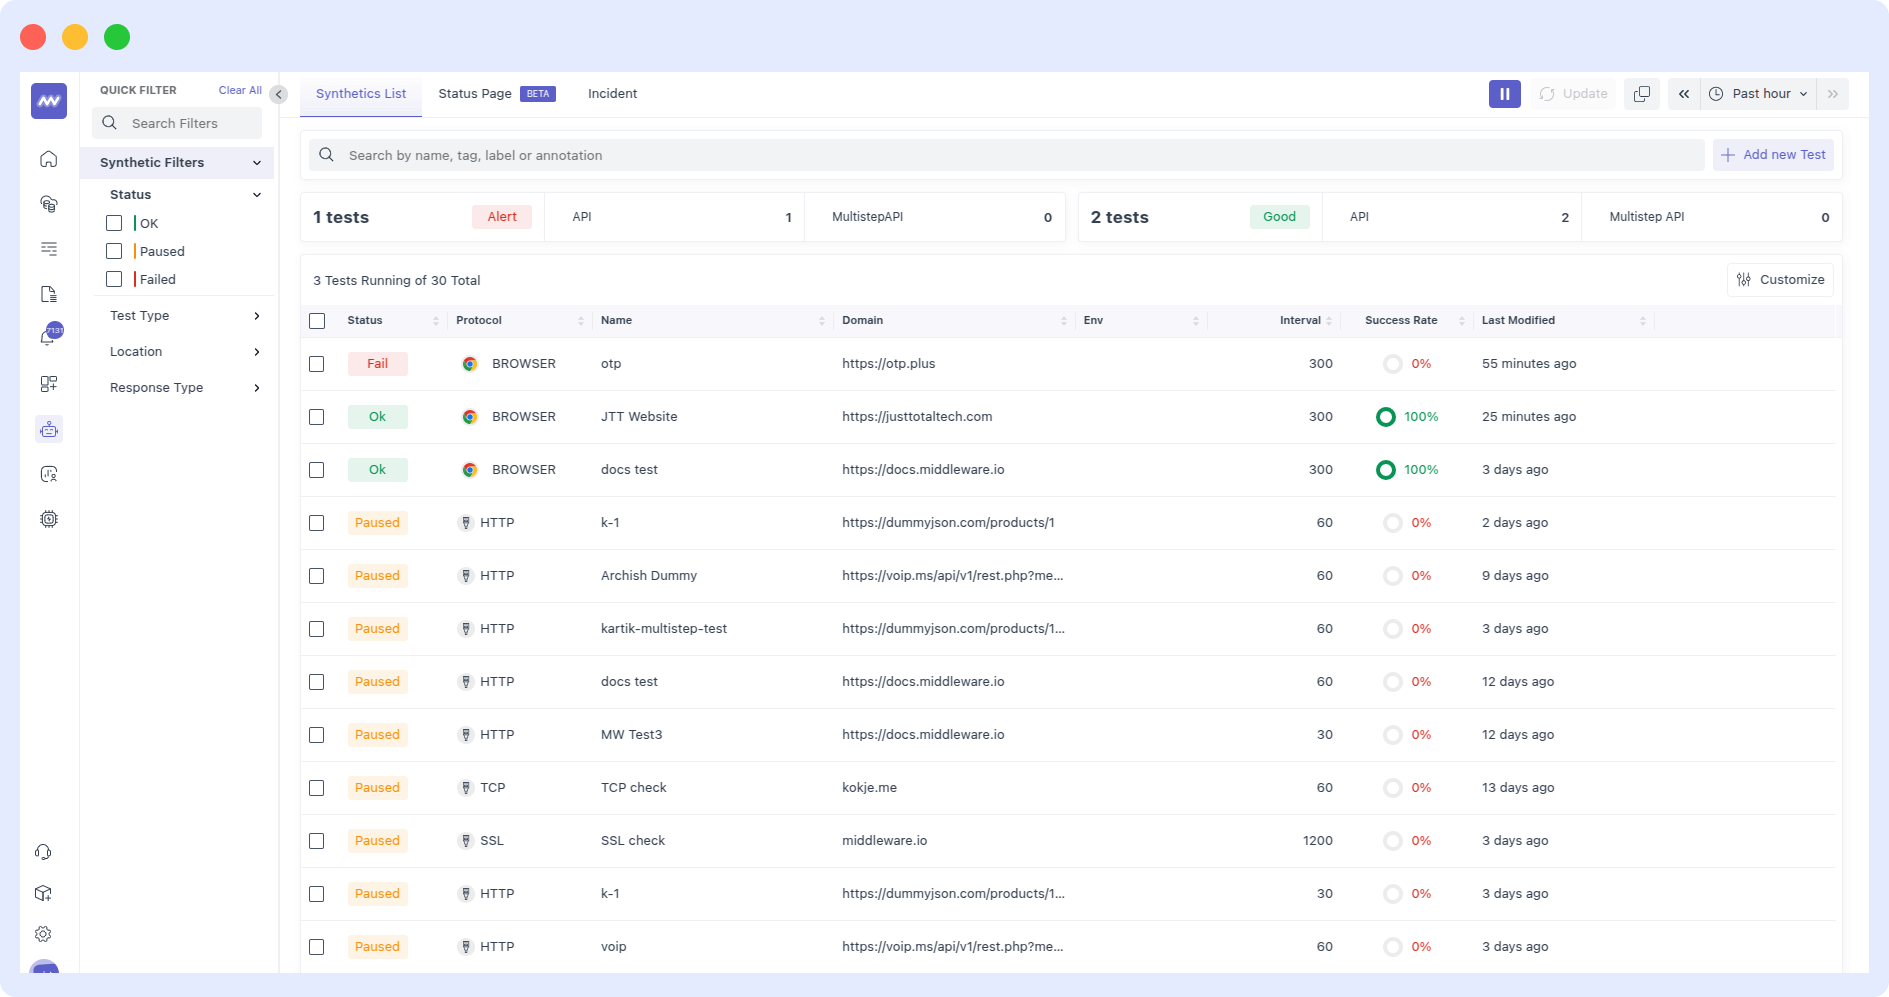Open the Incident tab
The width and height of the screenshot is (1889, 997).
click(611, 93)
